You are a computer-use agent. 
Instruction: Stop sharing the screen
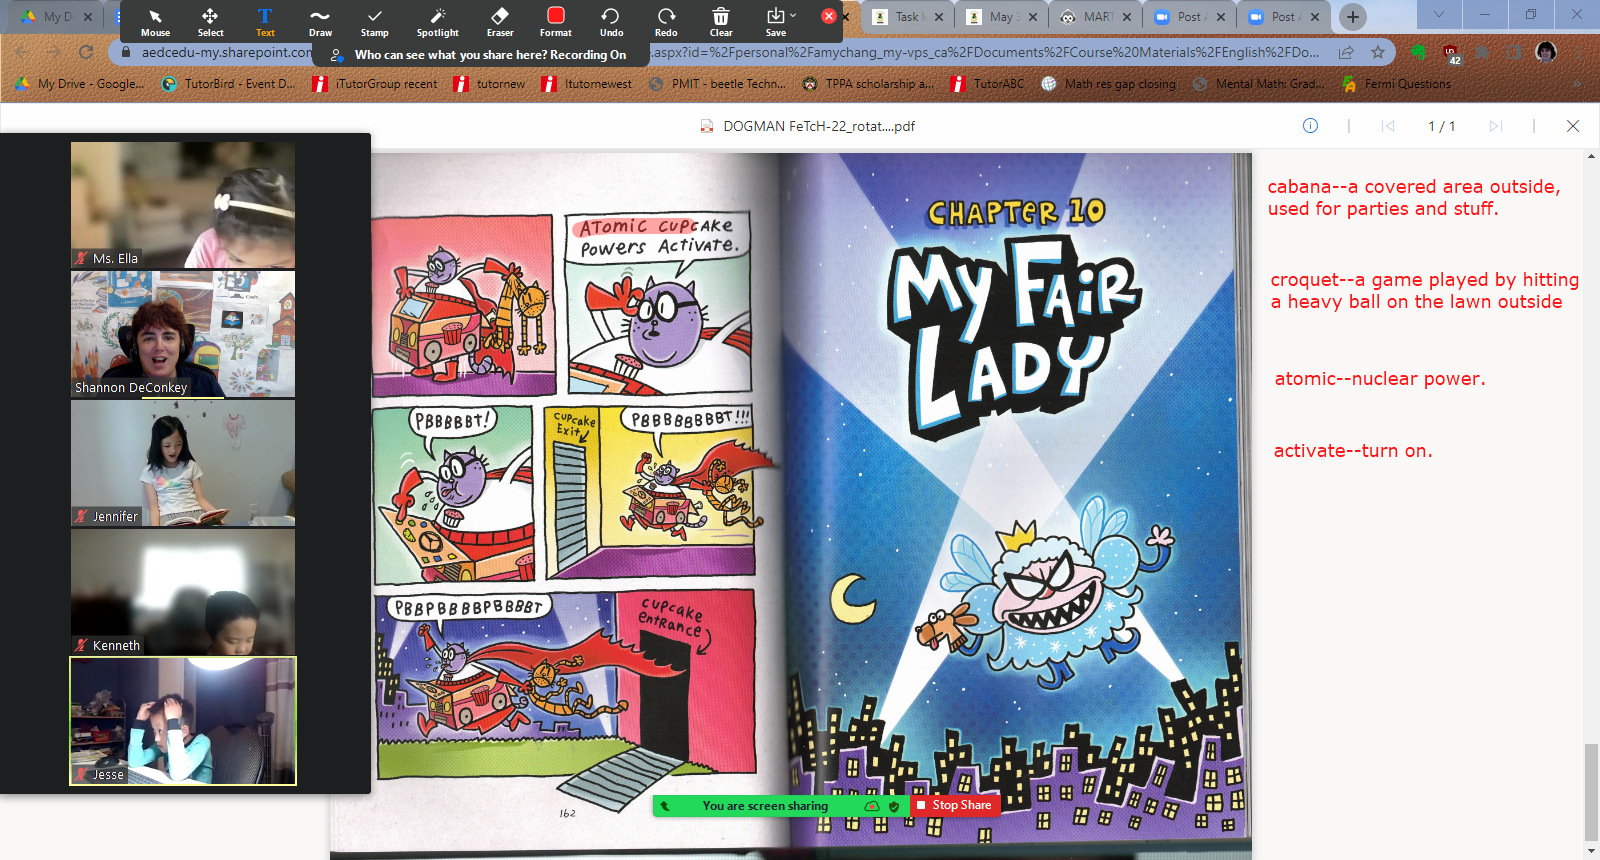pyautogui.click(x=954, y=805)
